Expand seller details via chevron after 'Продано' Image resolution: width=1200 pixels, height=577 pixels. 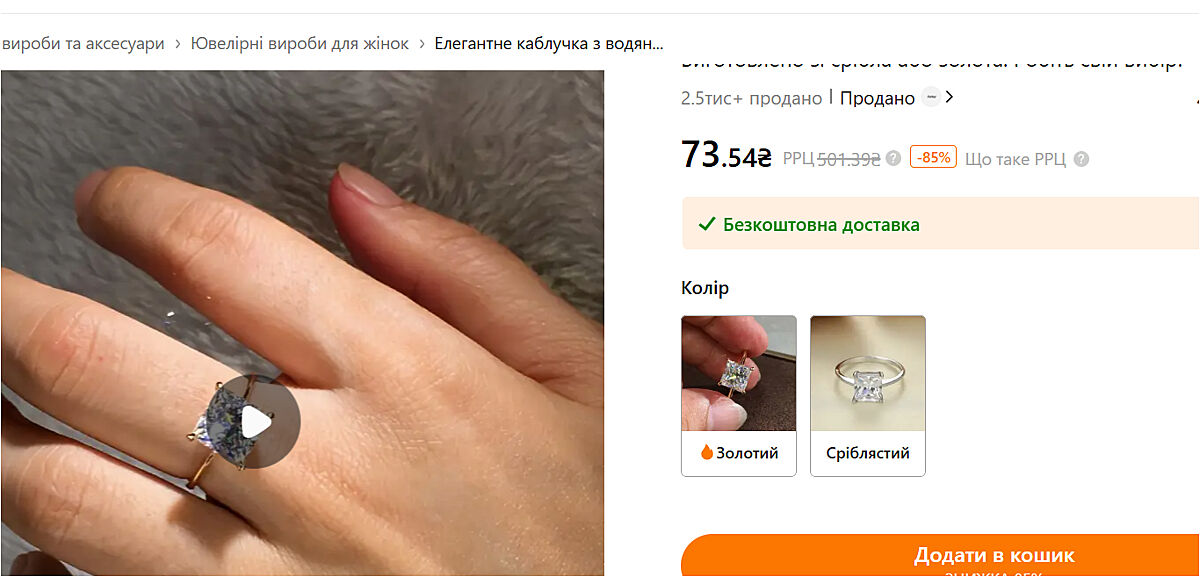click(x=950, y=97)
